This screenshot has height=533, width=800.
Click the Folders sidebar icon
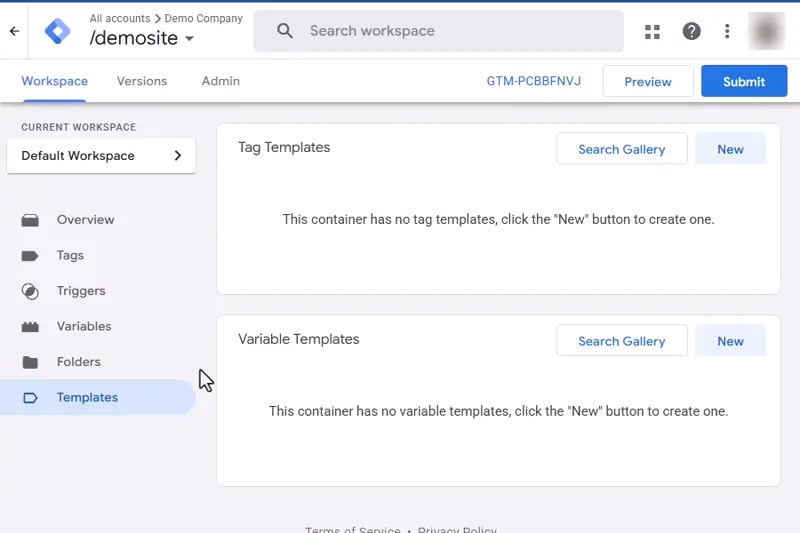pos(30,362)
